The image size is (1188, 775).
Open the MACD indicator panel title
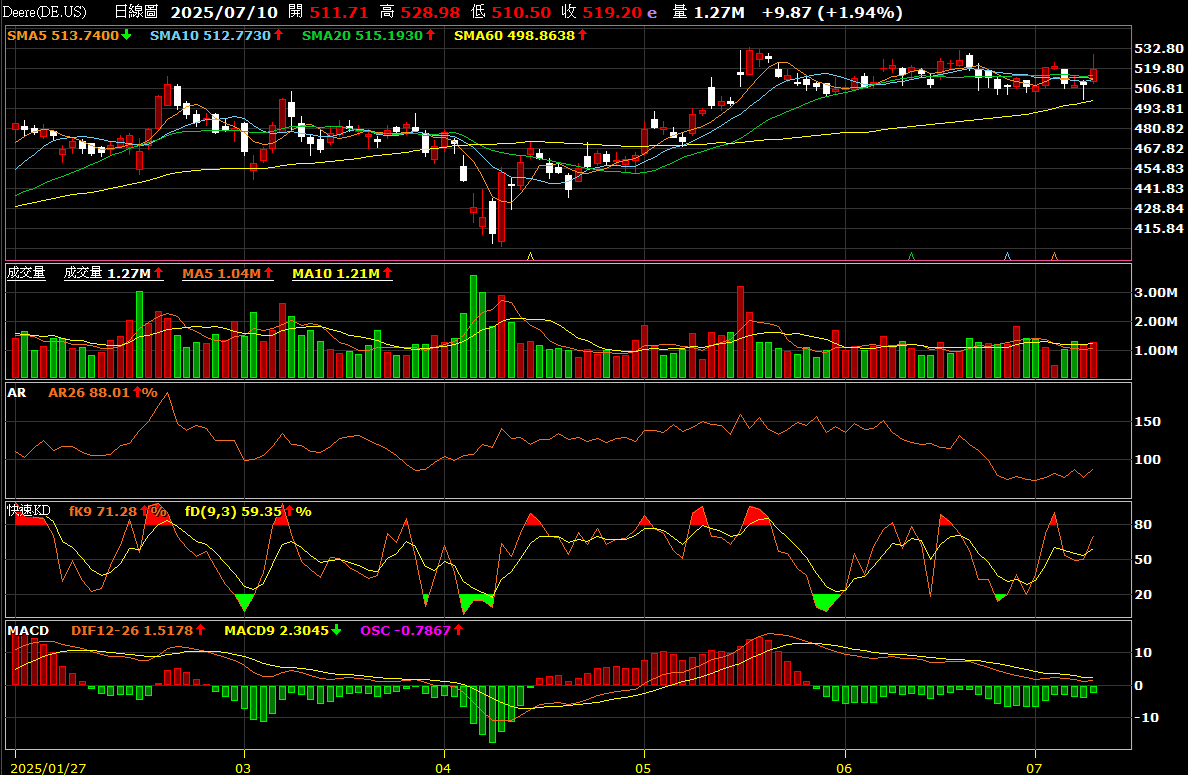click(28, 630)
